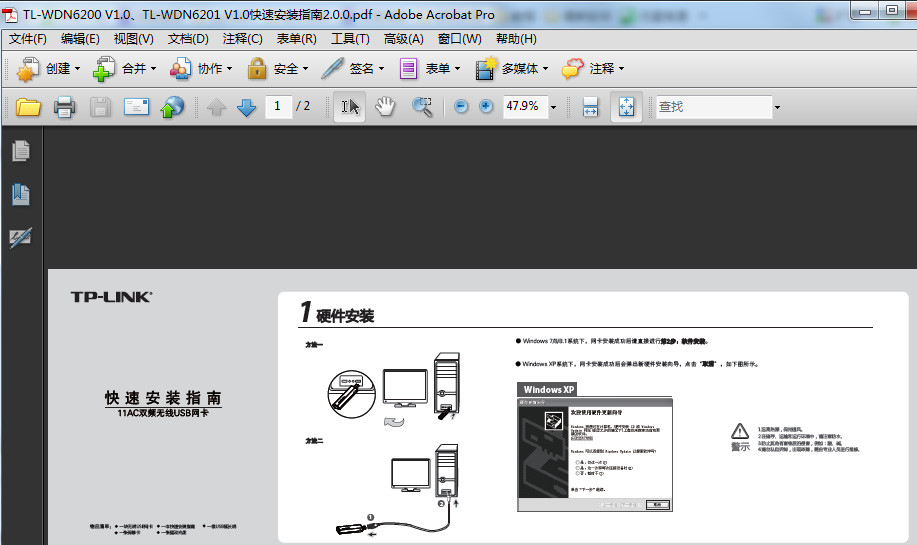Image resolution: width=917 pixels, height=545 pixels.
Task: Expand the Comment toolbar dropdown arrow
Action: (x=621, y=68)
